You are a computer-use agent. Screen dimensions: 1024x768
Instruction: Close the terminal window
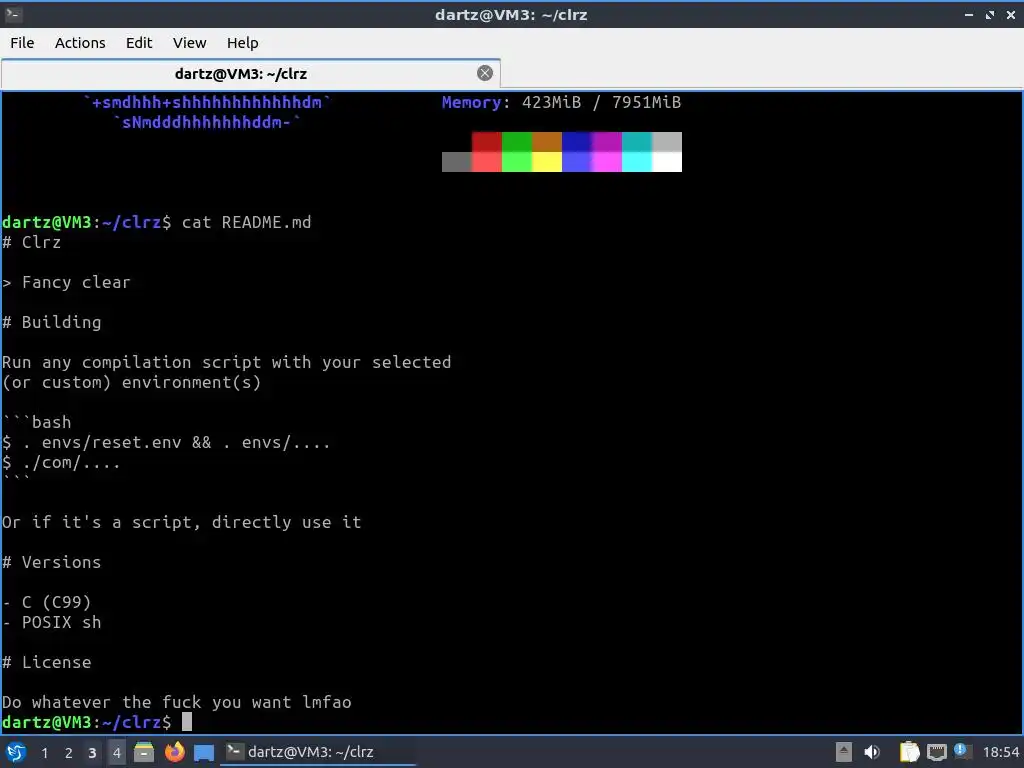(1010, 14)
